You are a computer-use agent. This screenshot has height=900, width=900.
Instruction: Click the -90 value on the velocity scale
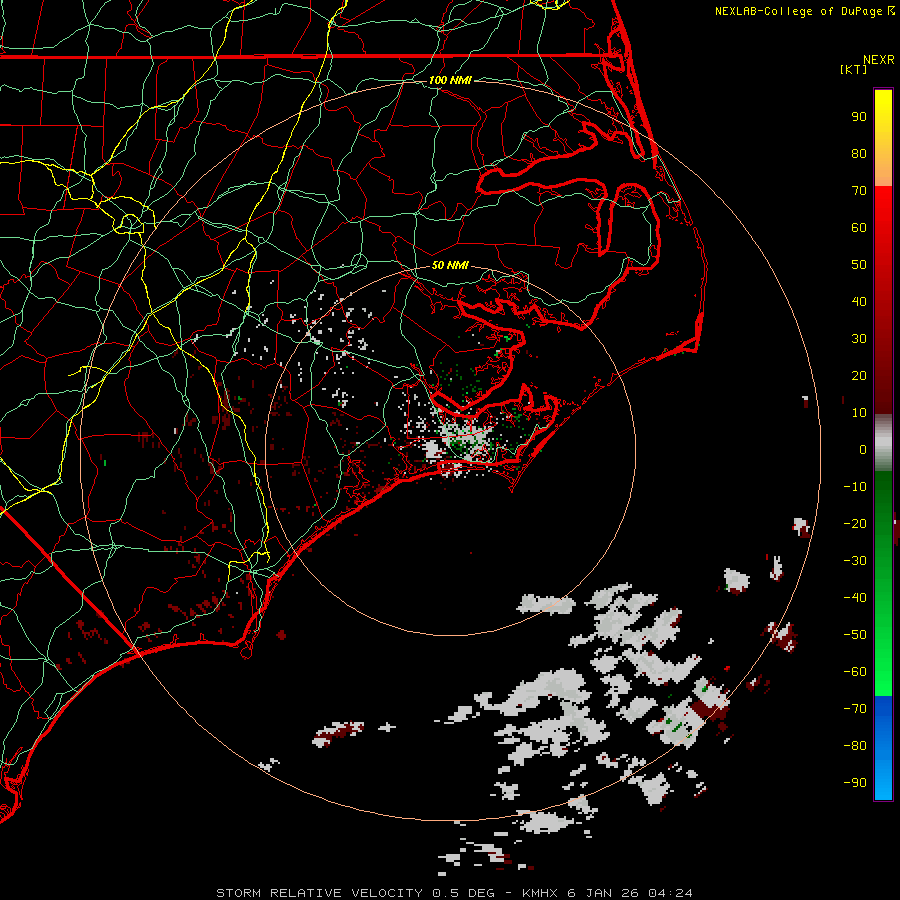tap(855, 783)
